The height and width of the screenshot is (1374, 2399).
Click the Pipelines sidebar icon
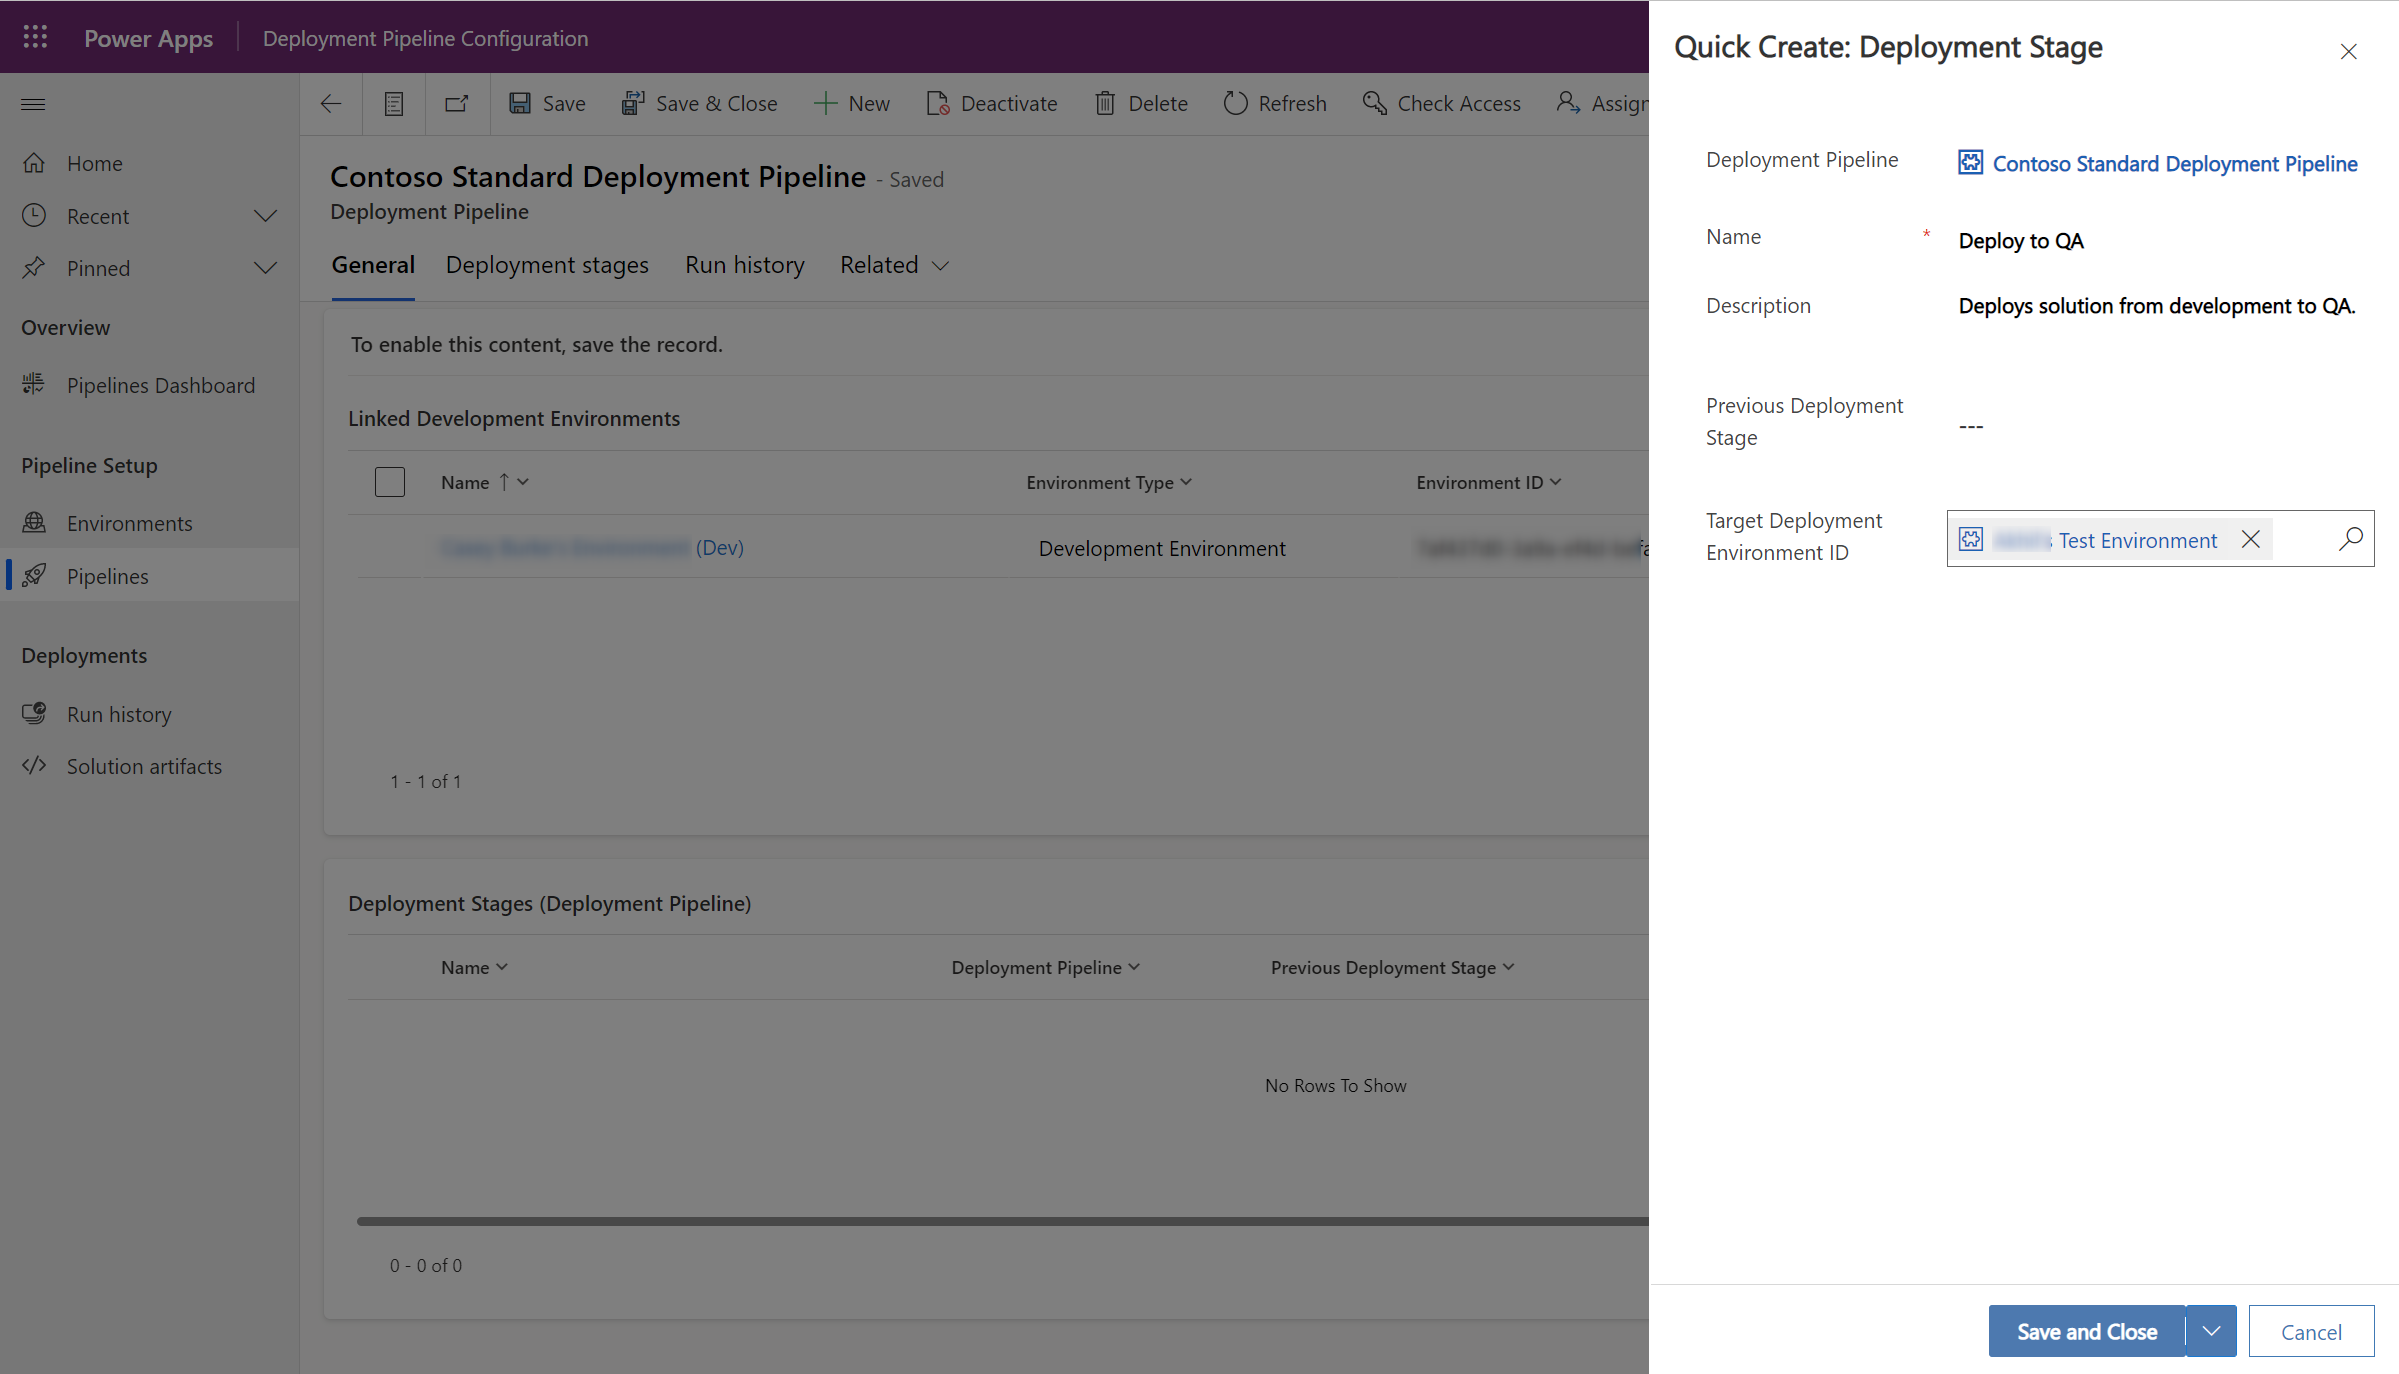tap(36, 575)
